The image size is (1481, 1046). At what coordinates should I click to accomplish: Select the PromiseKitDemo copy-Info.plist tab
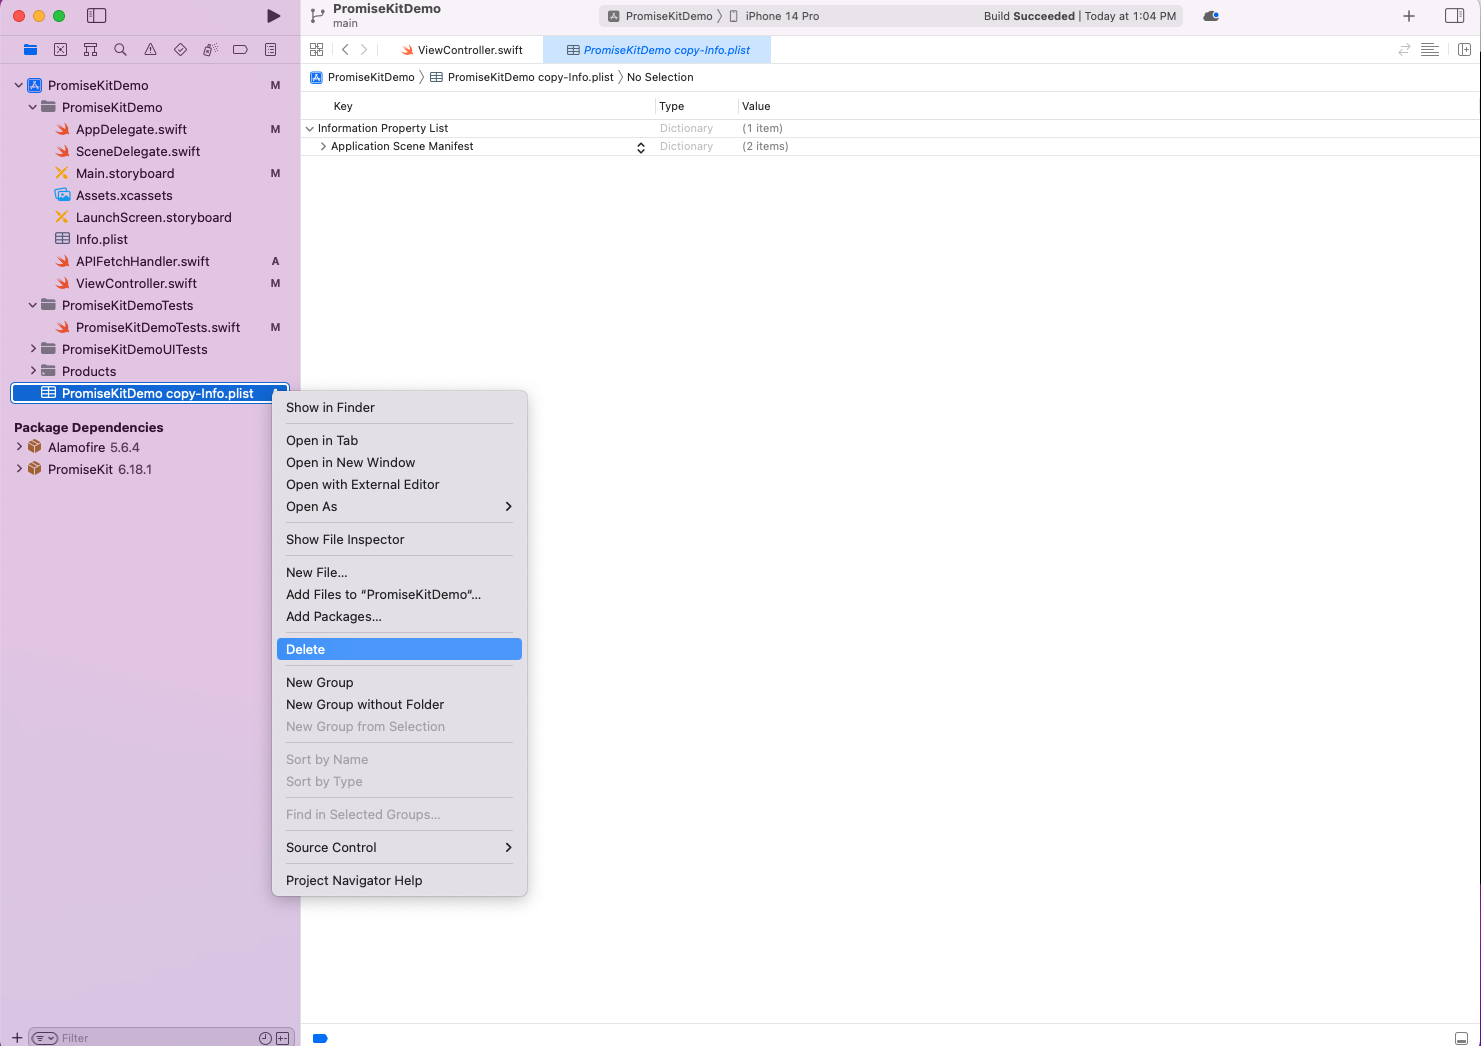[x=657, y=50]
